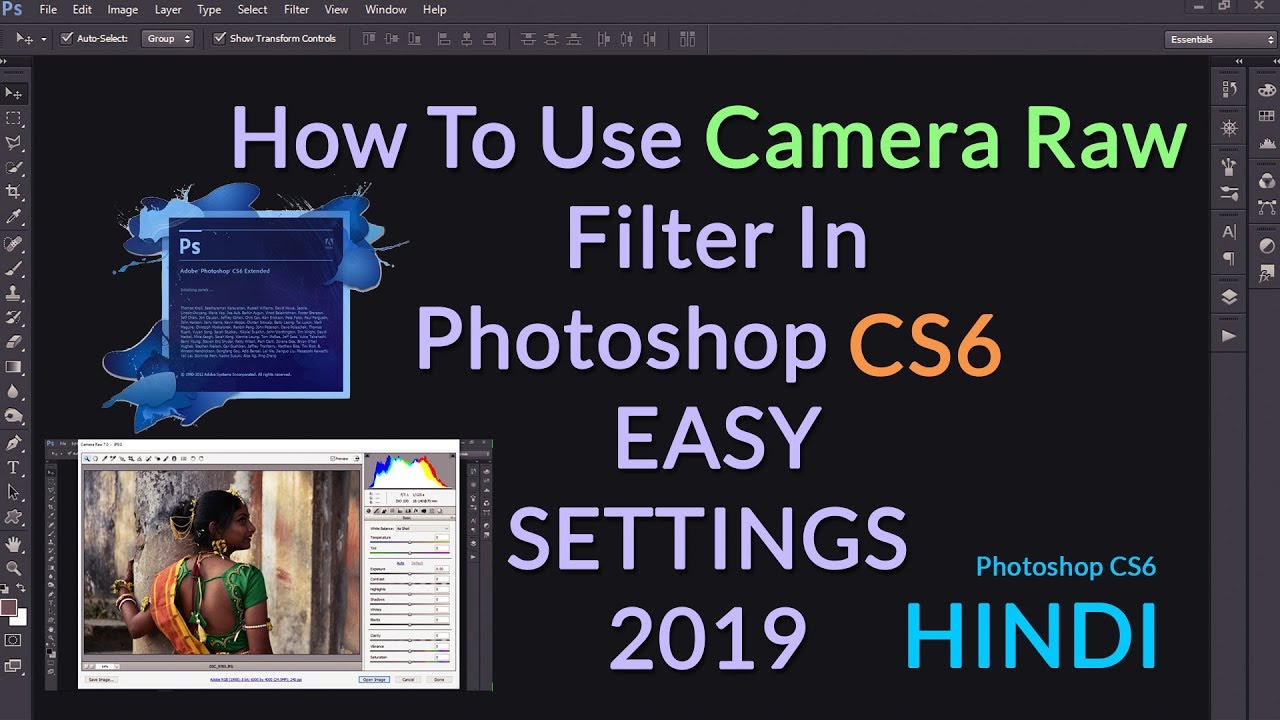Select the History Brush tool

[x=14, y=318]
